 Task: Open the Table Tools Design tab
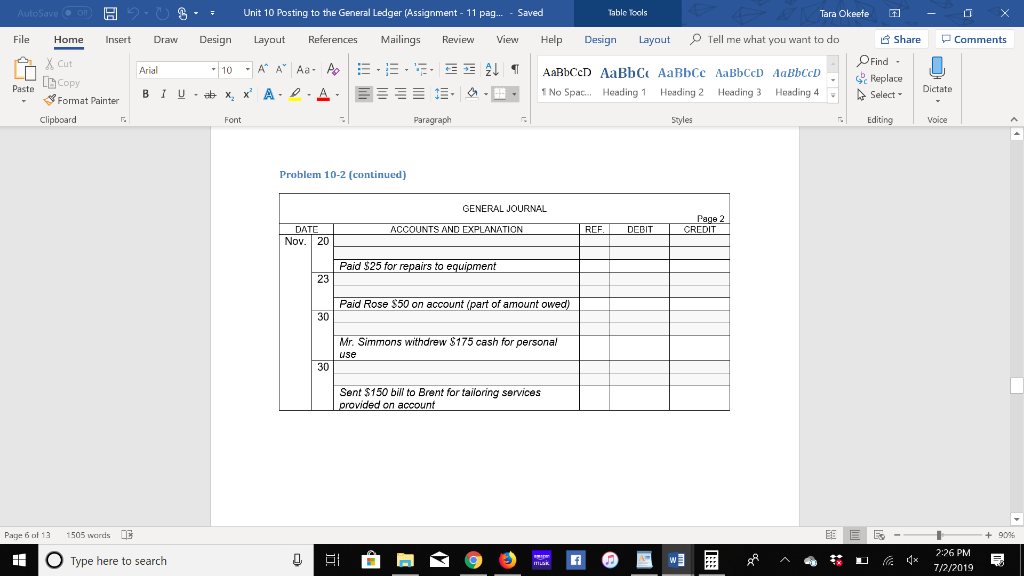601,40
